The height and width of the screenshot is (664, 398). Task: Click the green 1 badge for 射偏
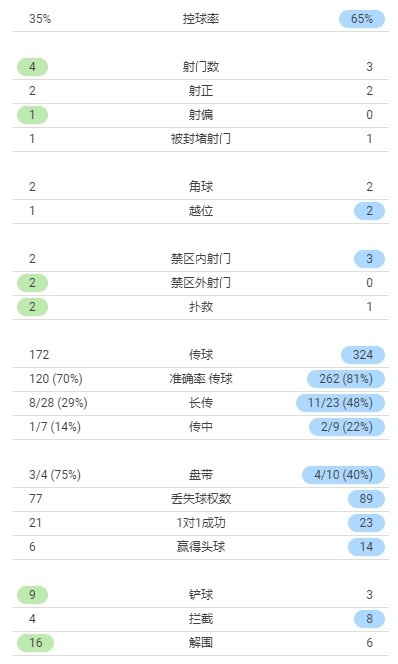click(32, 115)
